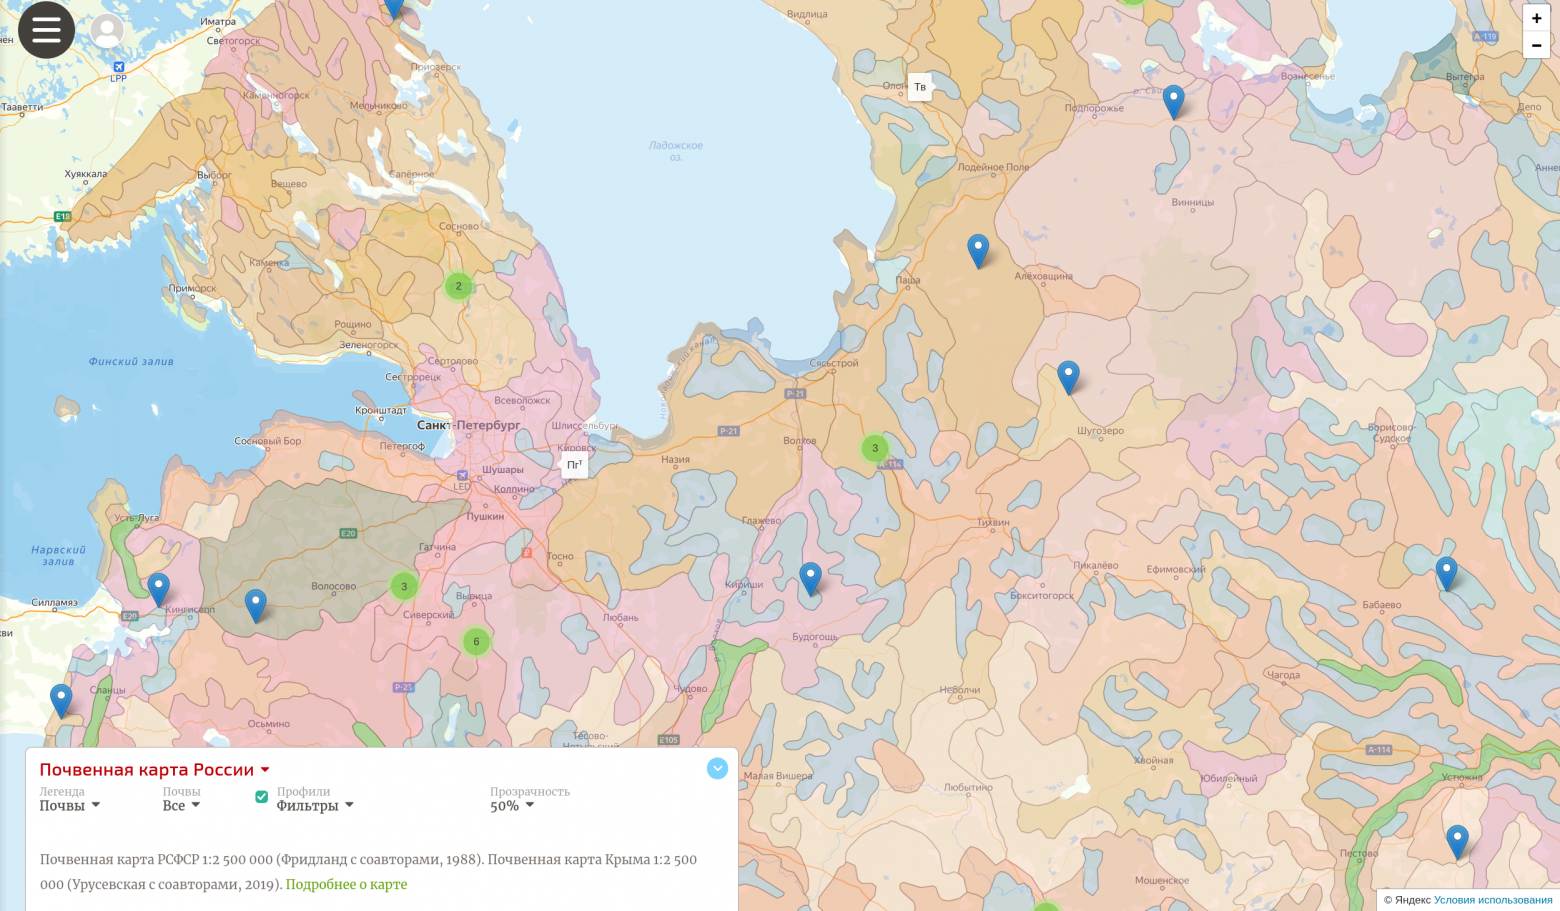Open the Легенда Почвы dropdown
1560x911 pixels.
[x=70, y=806]
